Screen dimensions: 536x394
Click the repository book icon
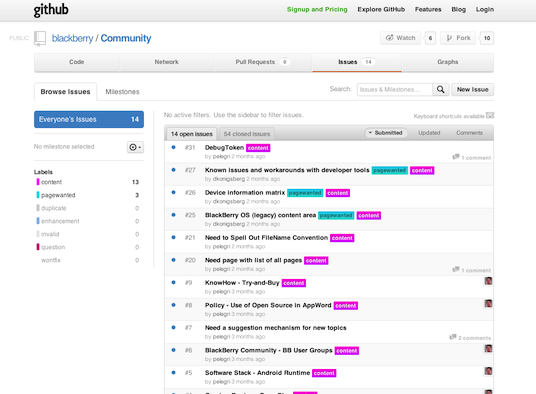pos(40,38)
